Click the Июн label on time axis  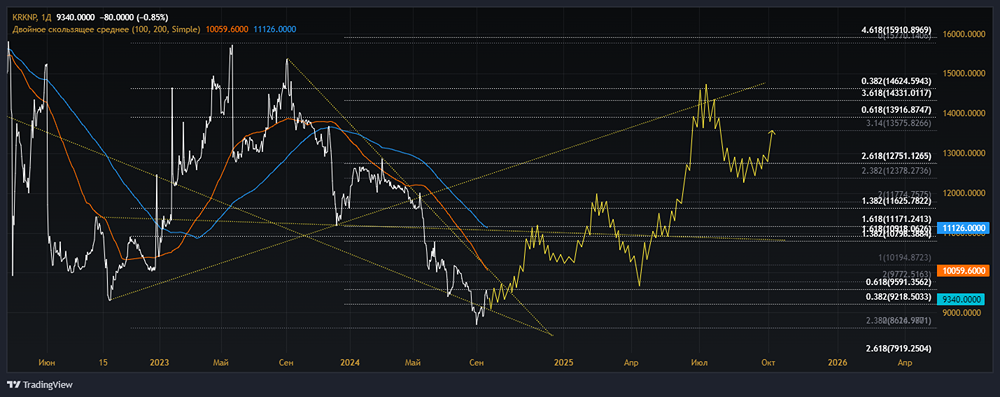tap(47, 363)
